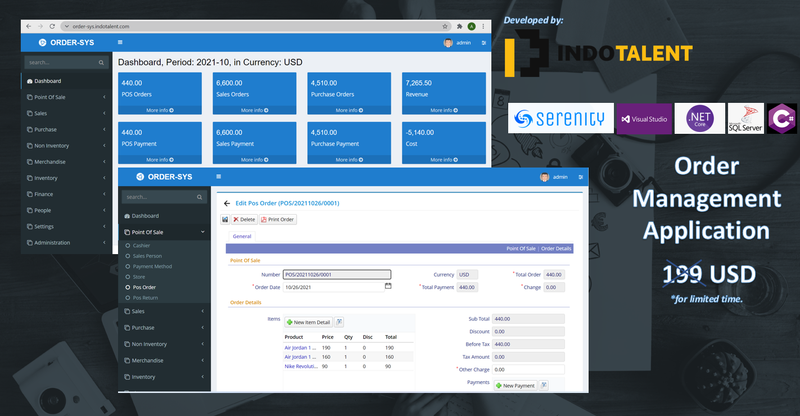Click the Number field POS/20211026/0001
This screenshot has width=800, height=416.
tap(337, 275)
